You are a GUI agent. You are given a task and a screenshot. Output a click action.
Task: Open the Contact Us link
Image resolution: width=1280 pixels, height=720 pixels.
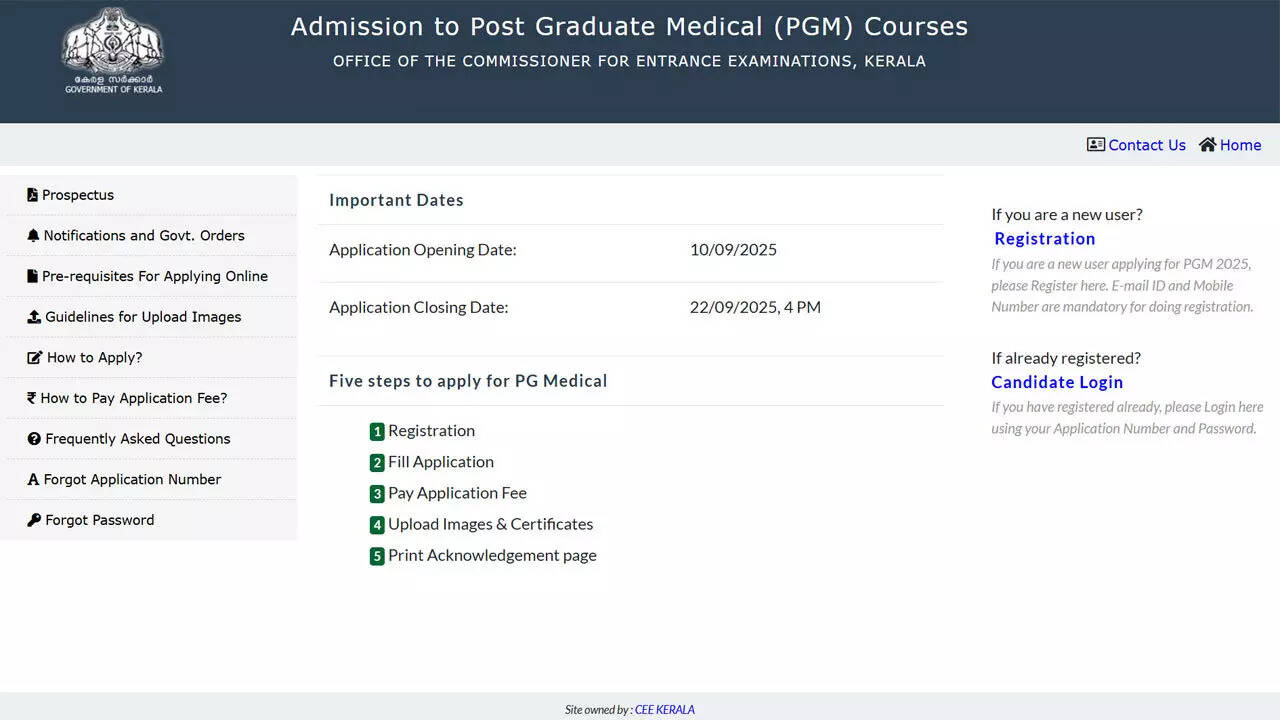[x=1147, y=145]
